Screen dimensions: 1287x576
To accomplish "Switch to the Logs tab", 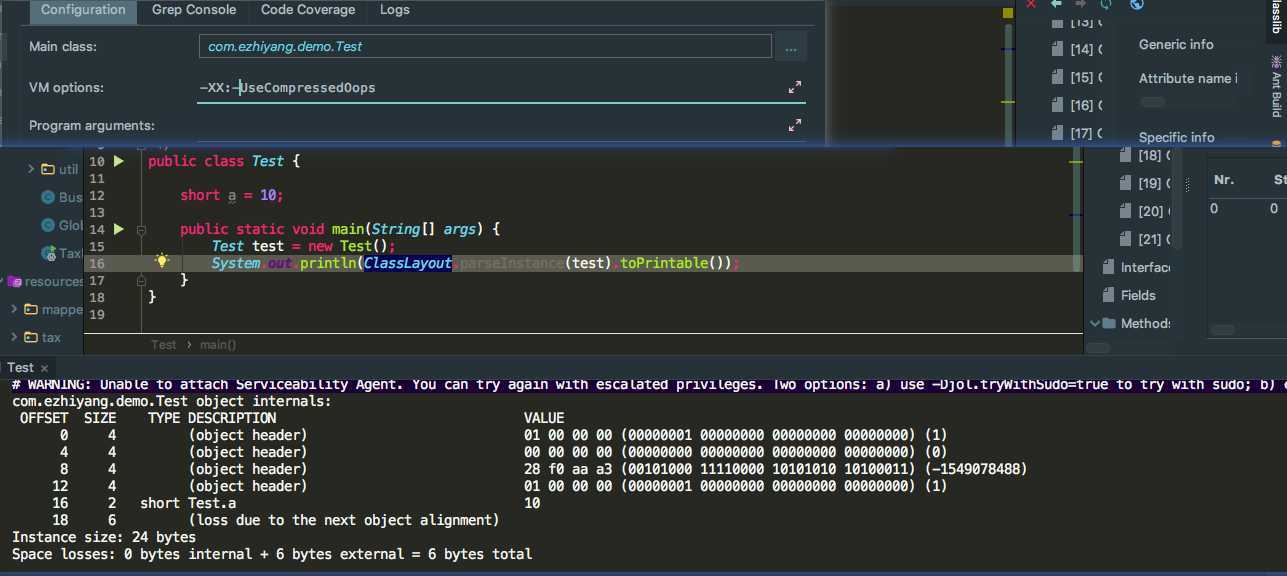I will 395,10.
